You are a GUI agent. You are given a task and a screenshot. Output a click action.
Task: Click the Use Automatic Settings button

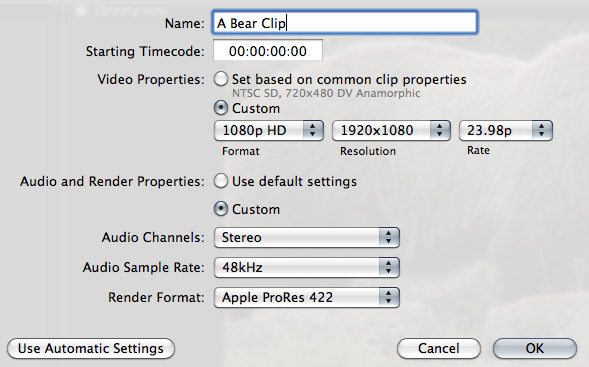click(x=91, y=348)
